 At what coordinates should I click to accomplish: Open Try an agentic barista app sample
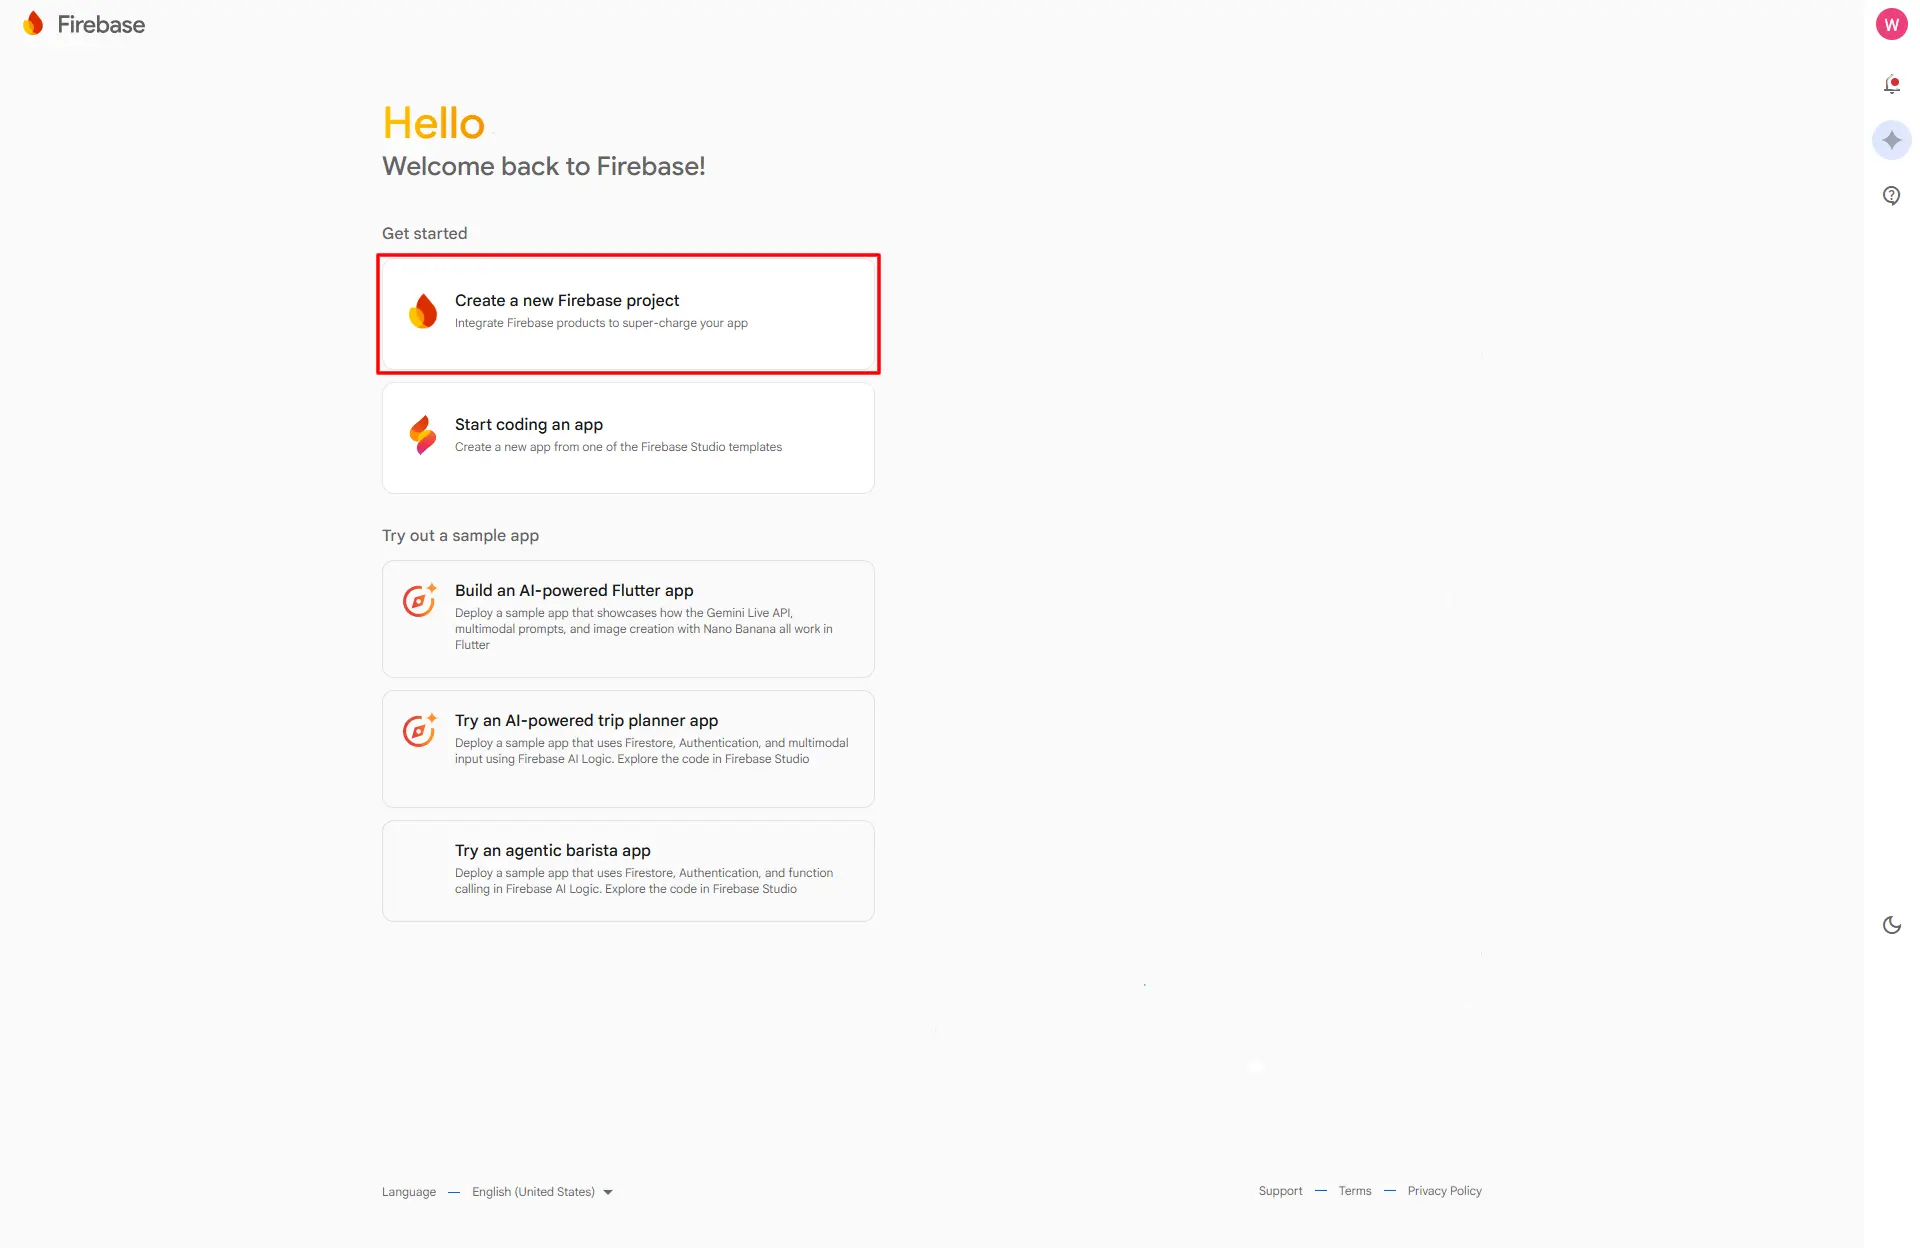coord(628,870)
